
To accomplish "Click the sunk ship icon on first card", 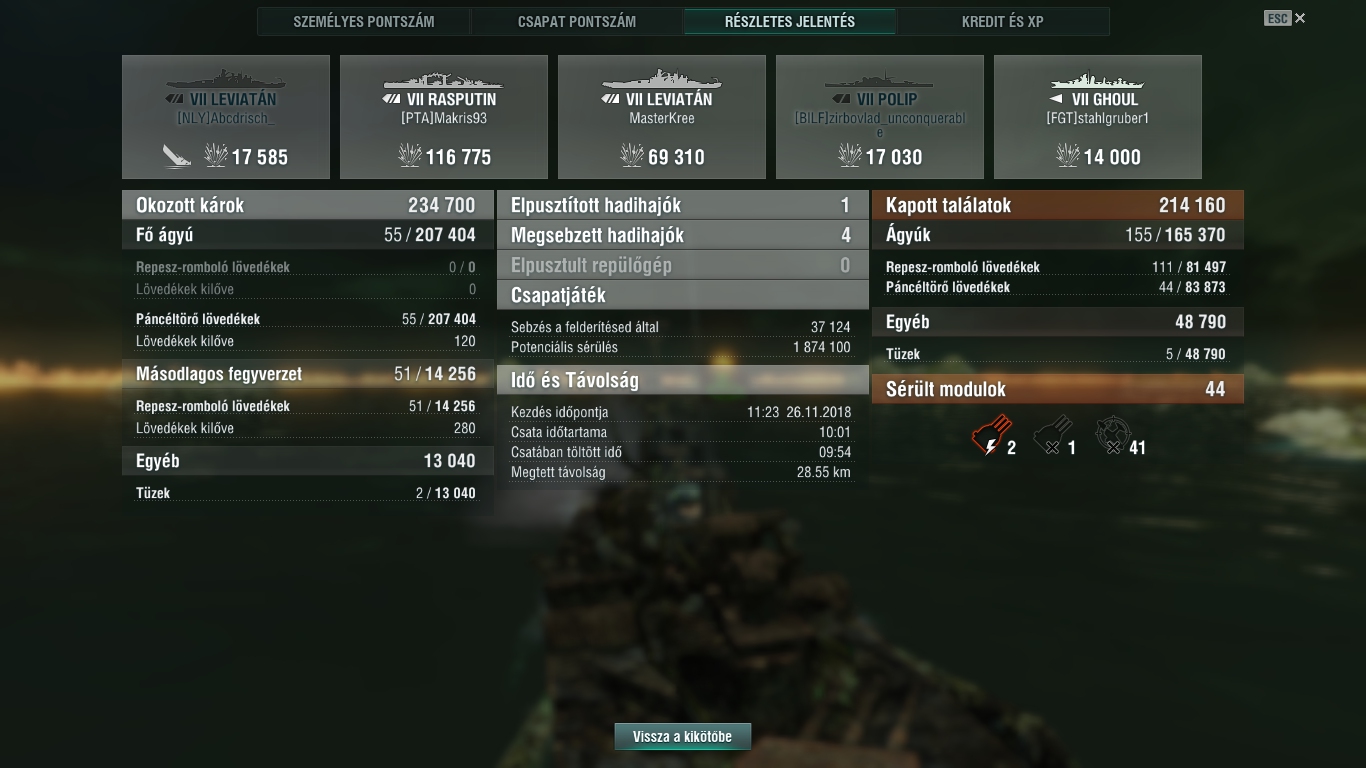I will click(x=178, y=156).
